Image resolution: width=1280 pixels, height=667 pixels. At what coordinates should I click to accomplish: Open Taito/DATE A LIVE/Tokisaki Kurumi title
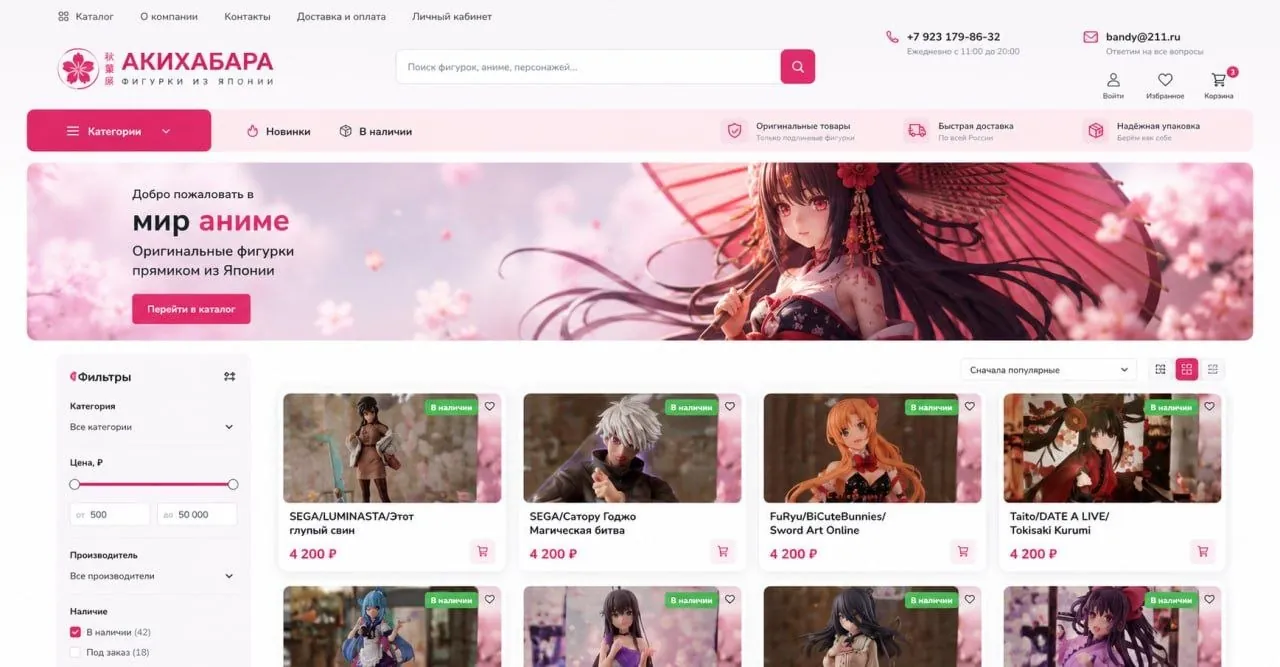point(1059,523)
